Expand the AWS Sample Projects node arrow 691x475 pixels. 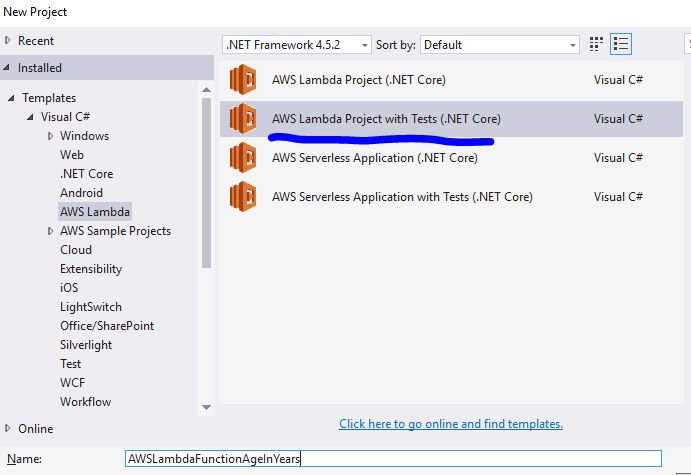point(50,231)
